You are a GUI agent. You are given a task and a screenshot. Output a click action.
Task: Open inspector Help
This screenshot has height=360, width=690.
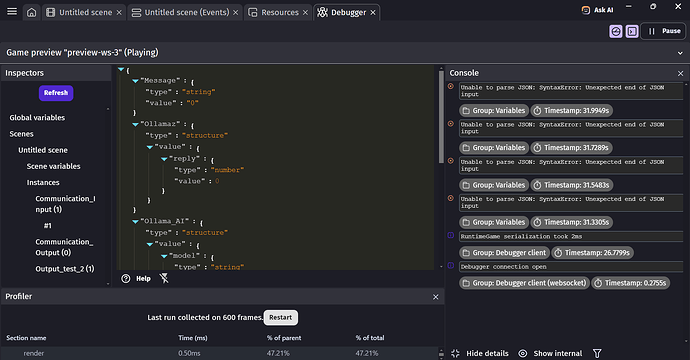click(136, 279)
